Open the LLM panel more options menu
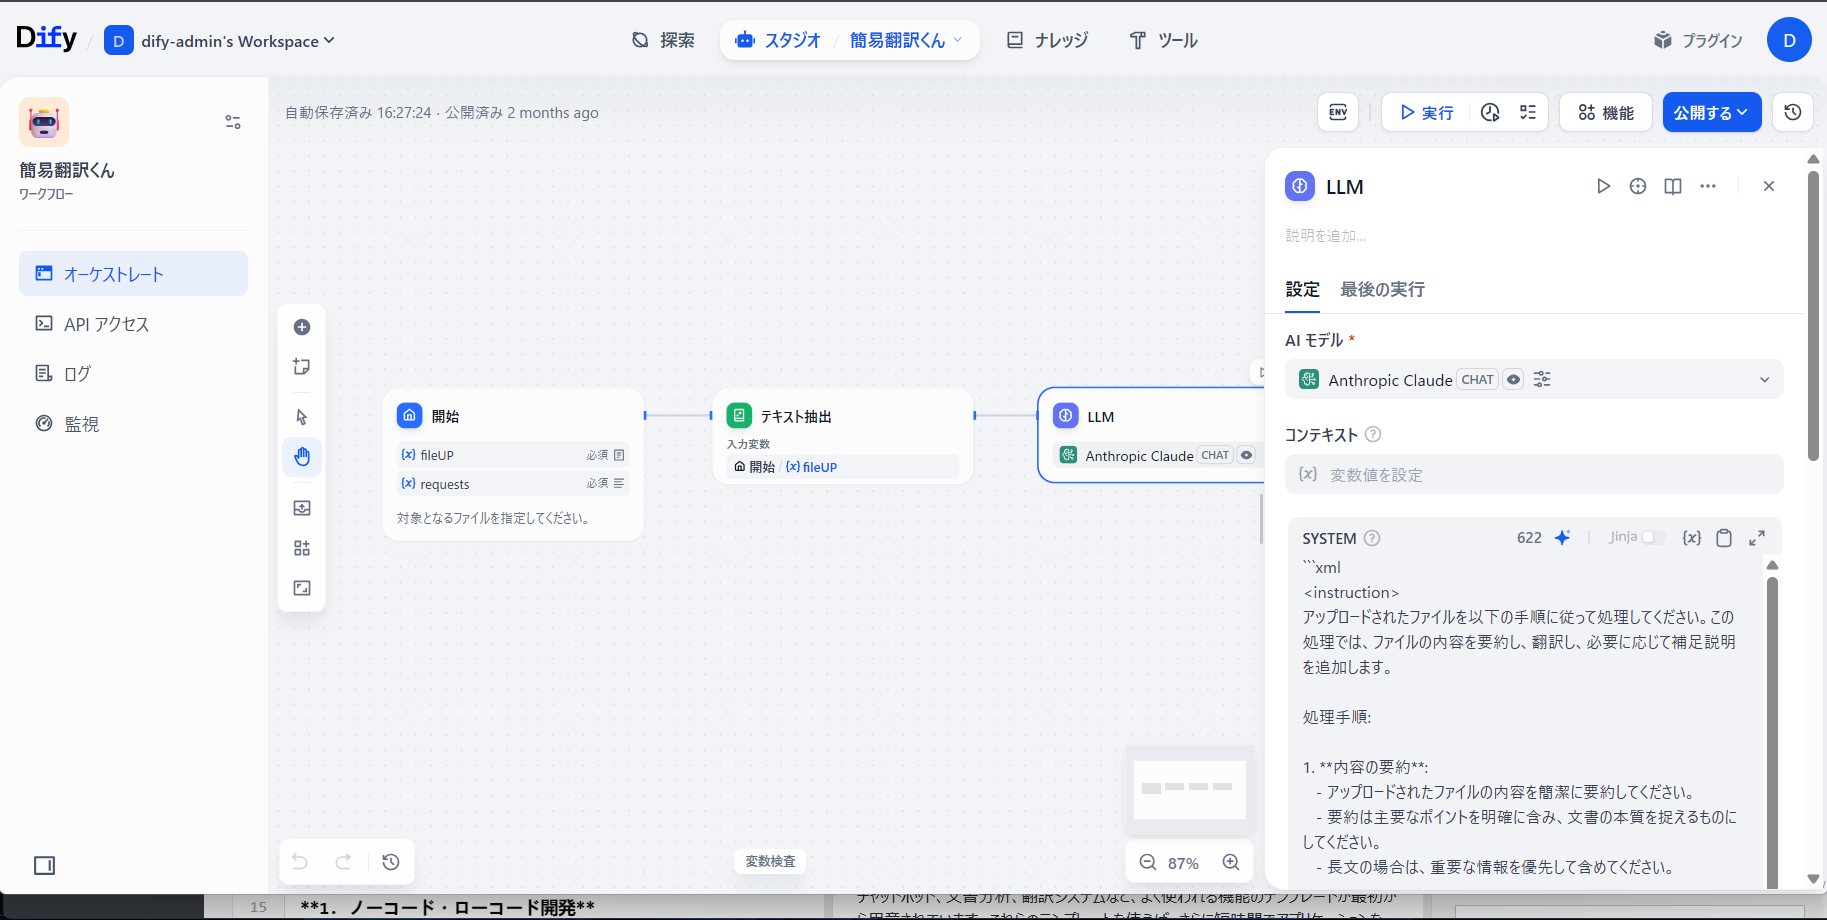The height and width of the screenshot is (920, 1827). [x=1708, y=186]
